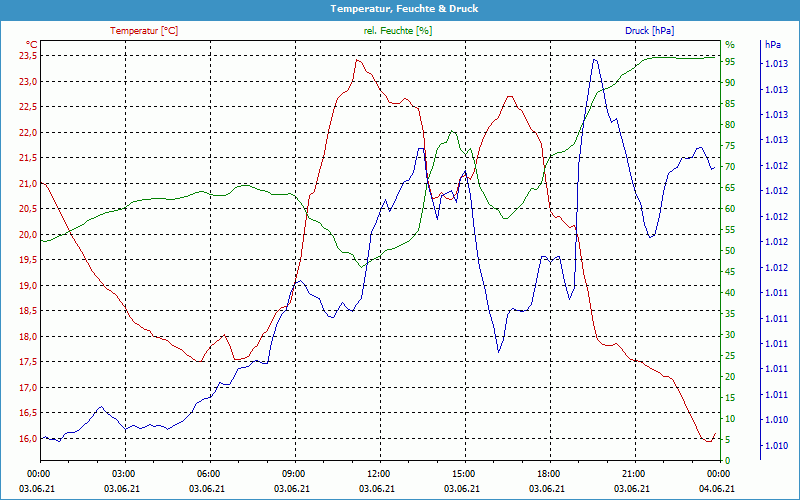Click the 95 humidity axis tick

730,62
